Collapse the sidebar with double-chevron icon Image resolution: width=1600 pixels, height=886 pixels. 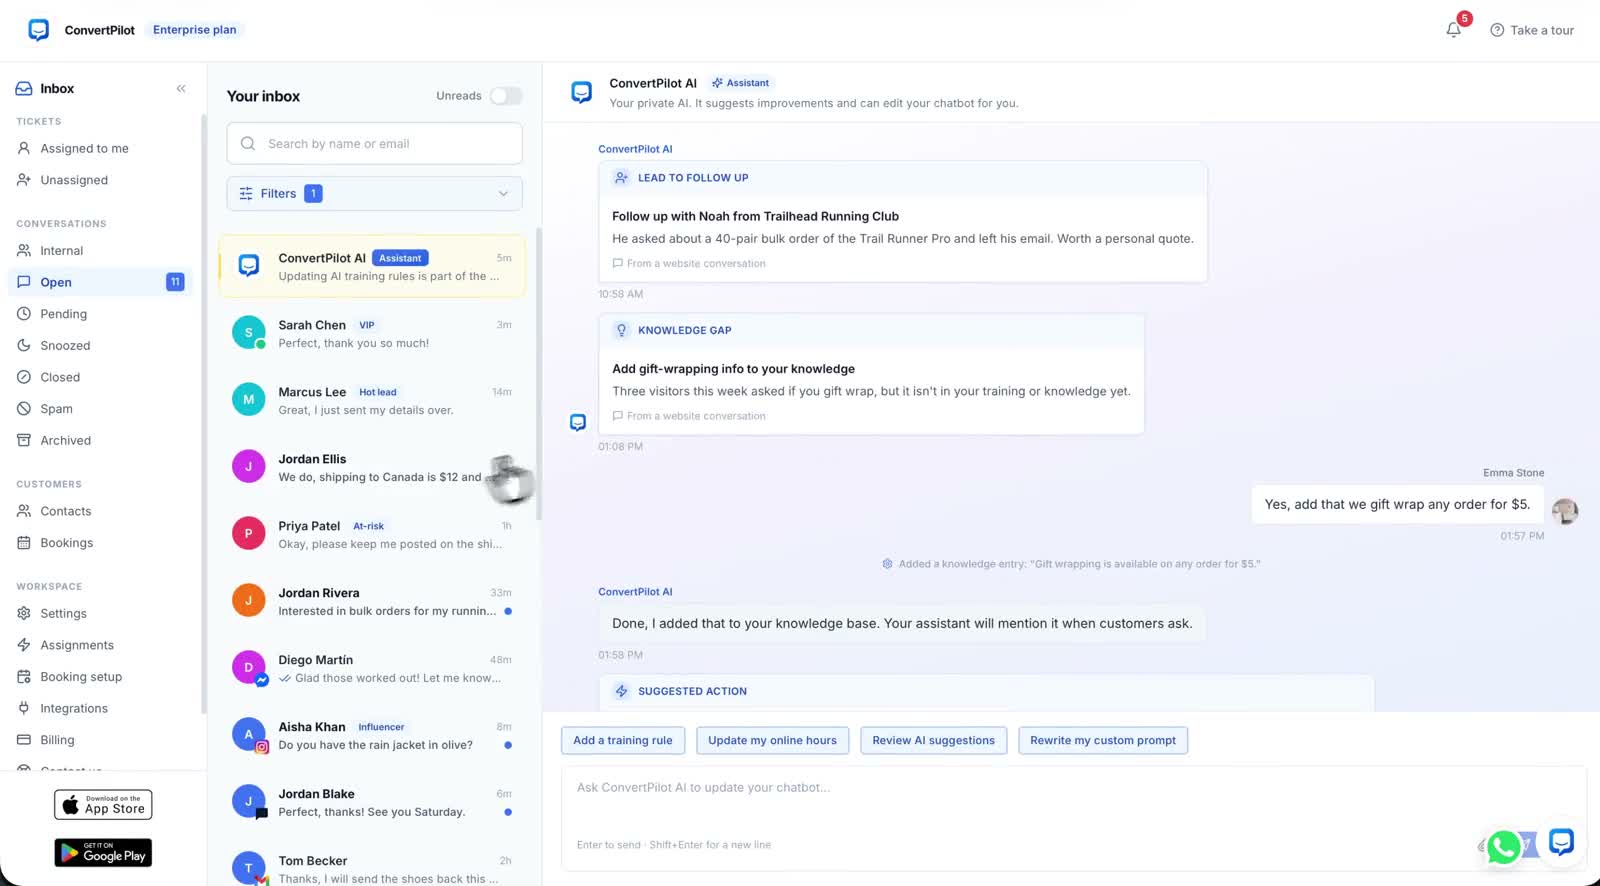tap(181, 88)
